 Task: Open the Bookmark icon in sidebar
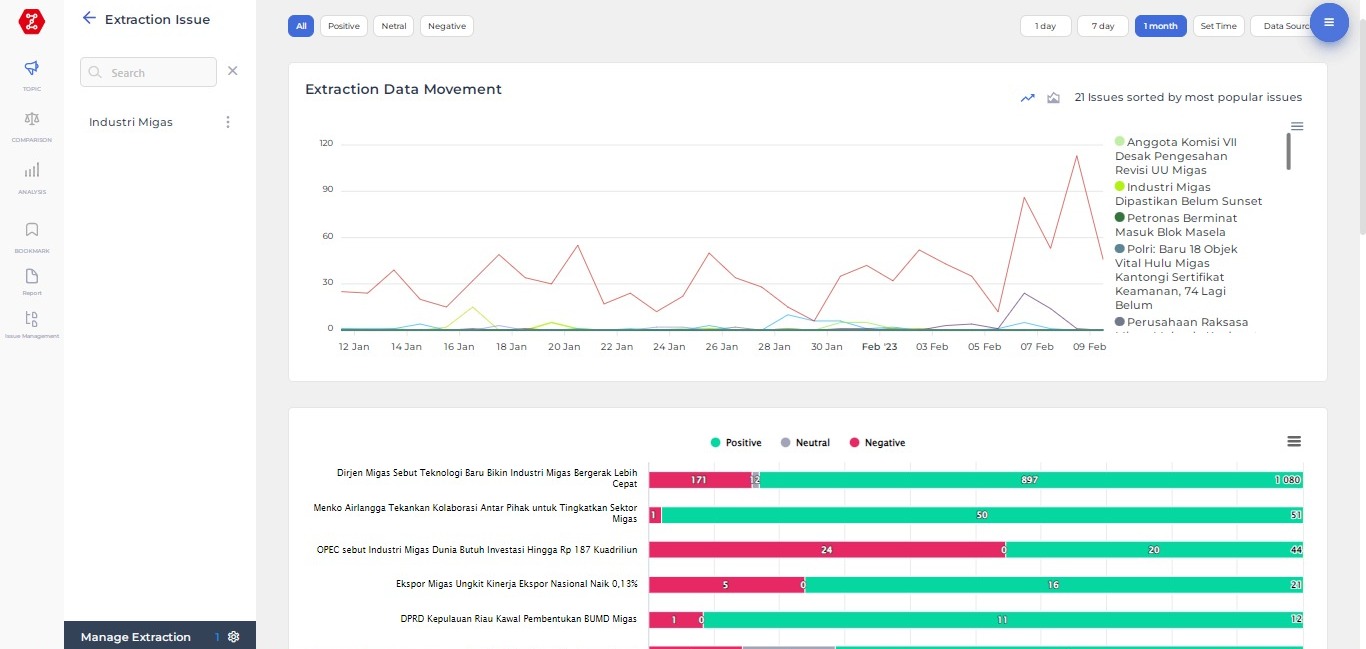pos(32,230)
